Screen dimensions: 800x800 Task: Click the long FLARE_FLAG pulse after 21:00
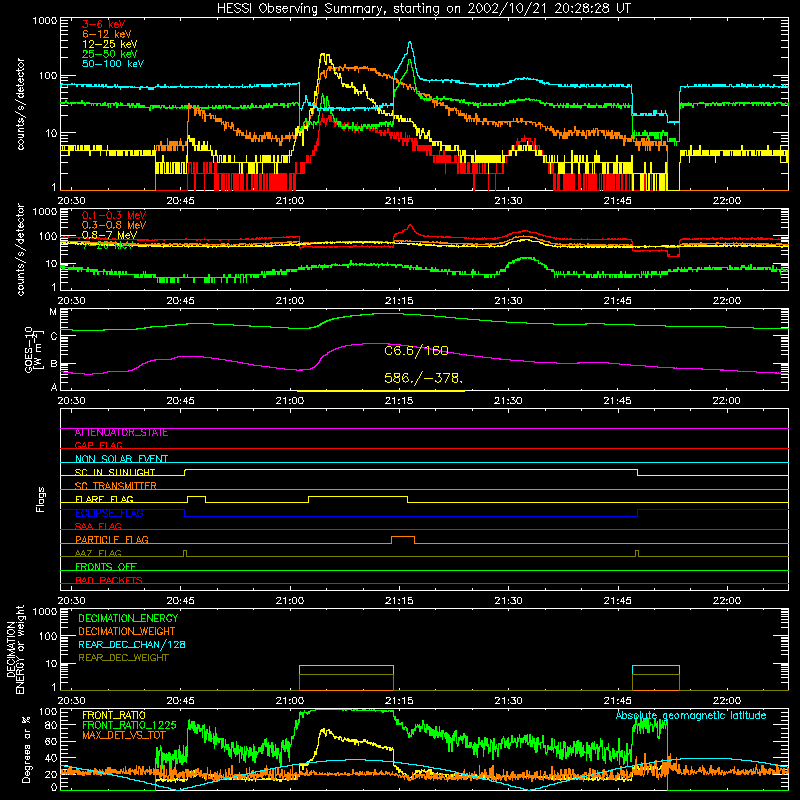(358, 499)
